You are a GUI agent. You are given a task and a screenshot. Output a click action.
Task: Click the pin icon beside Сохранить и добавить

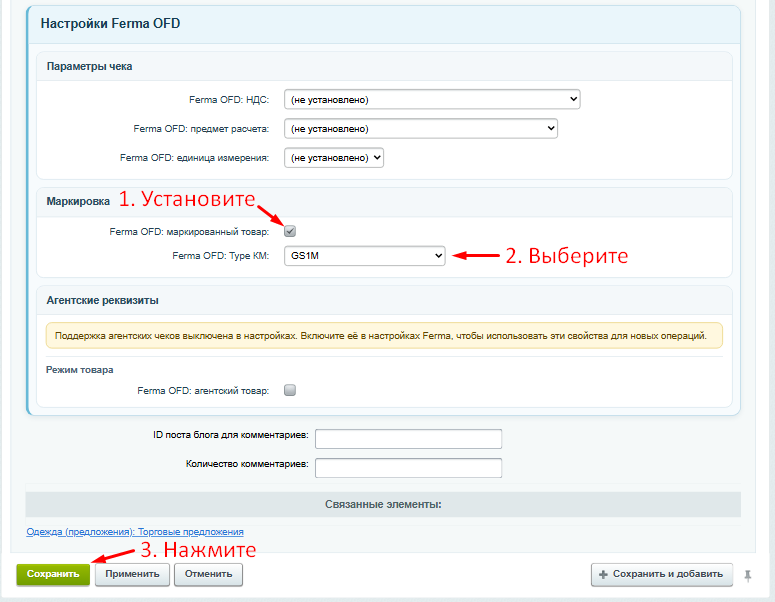[747, 575]
